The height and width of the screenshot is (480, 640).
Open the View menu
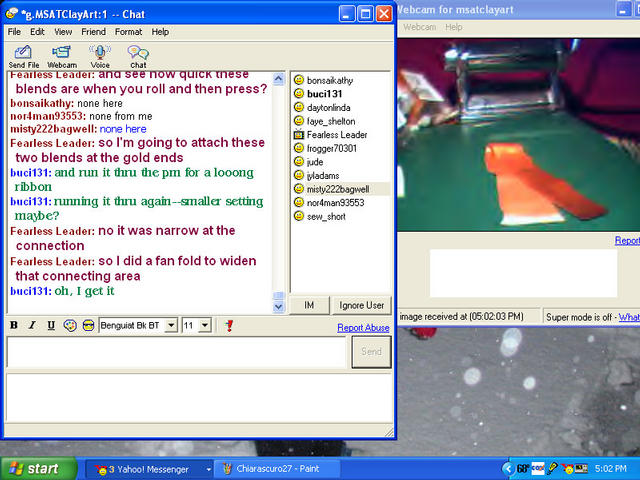coord(63,32)
